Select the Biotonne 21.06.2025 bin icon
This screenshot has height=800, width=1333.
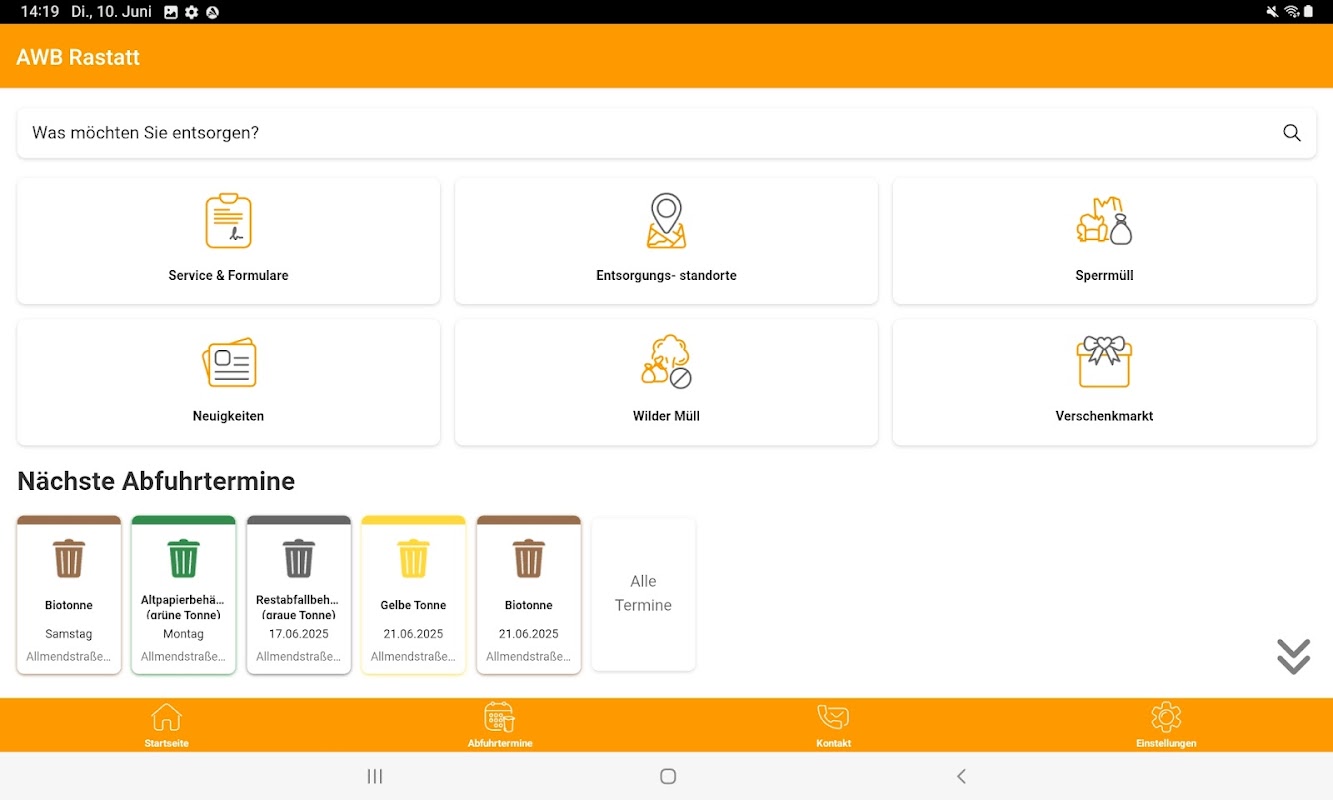click(529, 558)
